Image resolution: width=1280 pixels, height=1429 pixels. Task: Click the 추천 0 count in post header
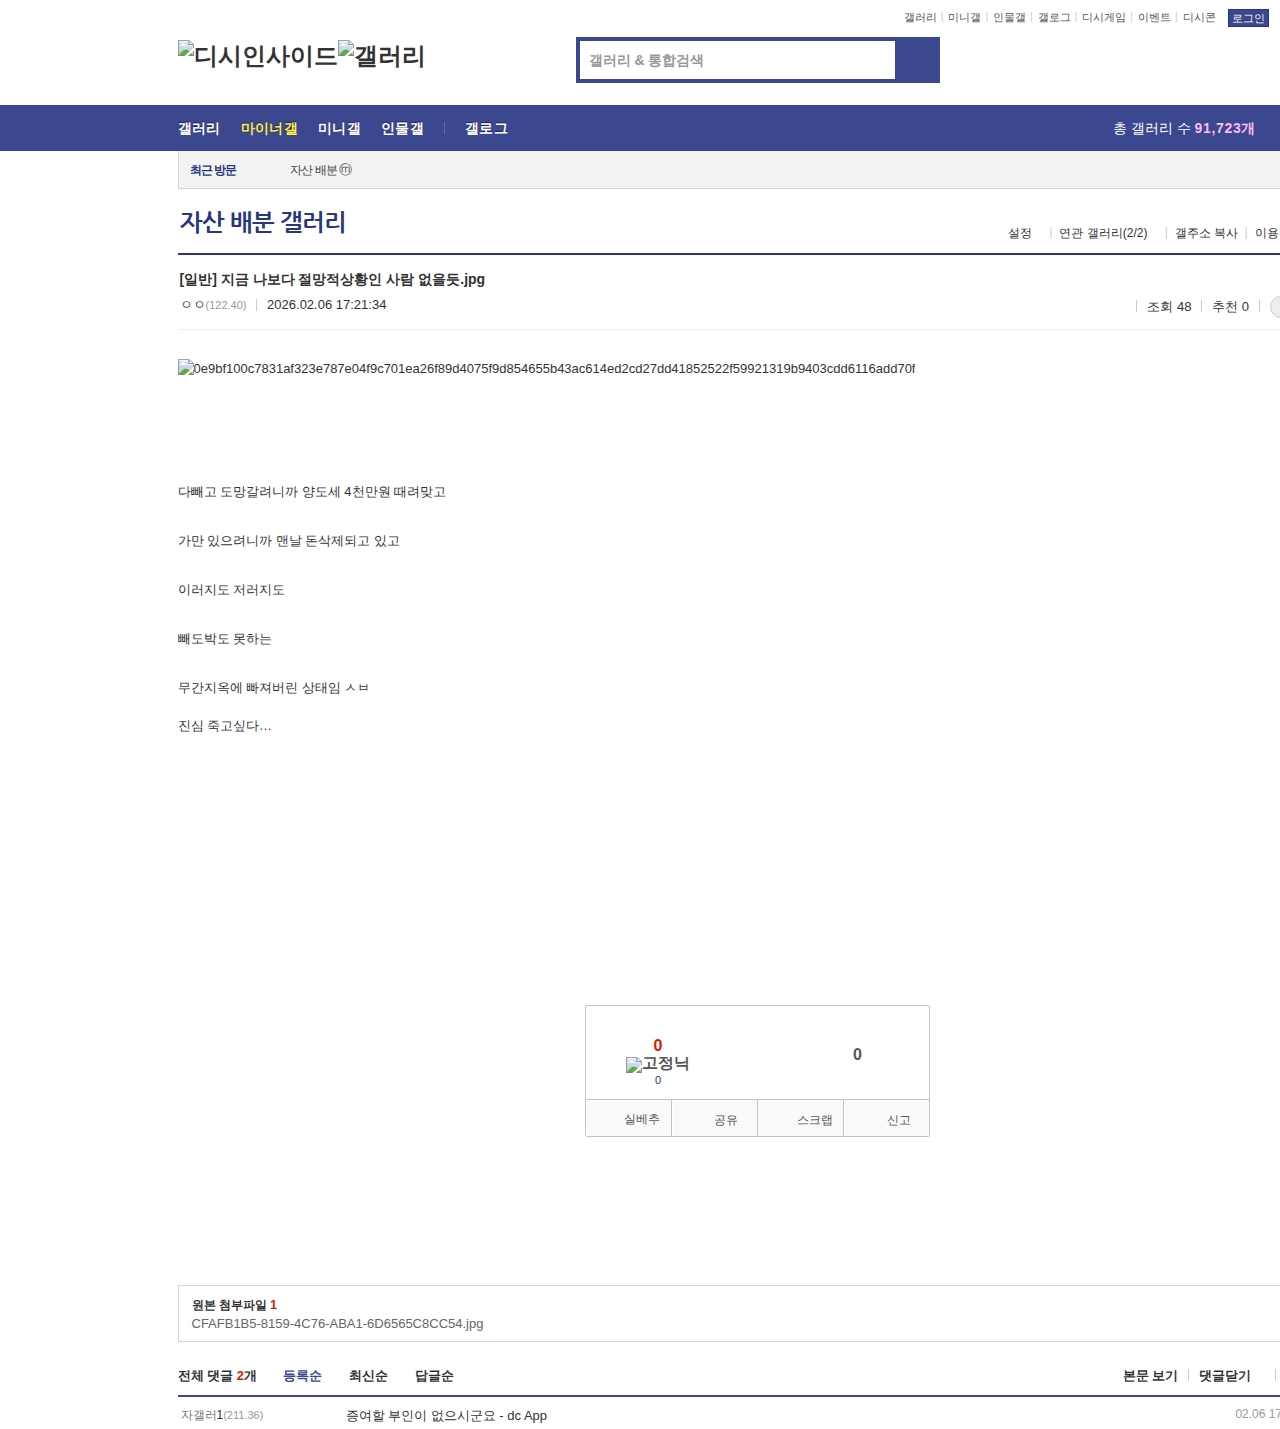pos(1230,307)
